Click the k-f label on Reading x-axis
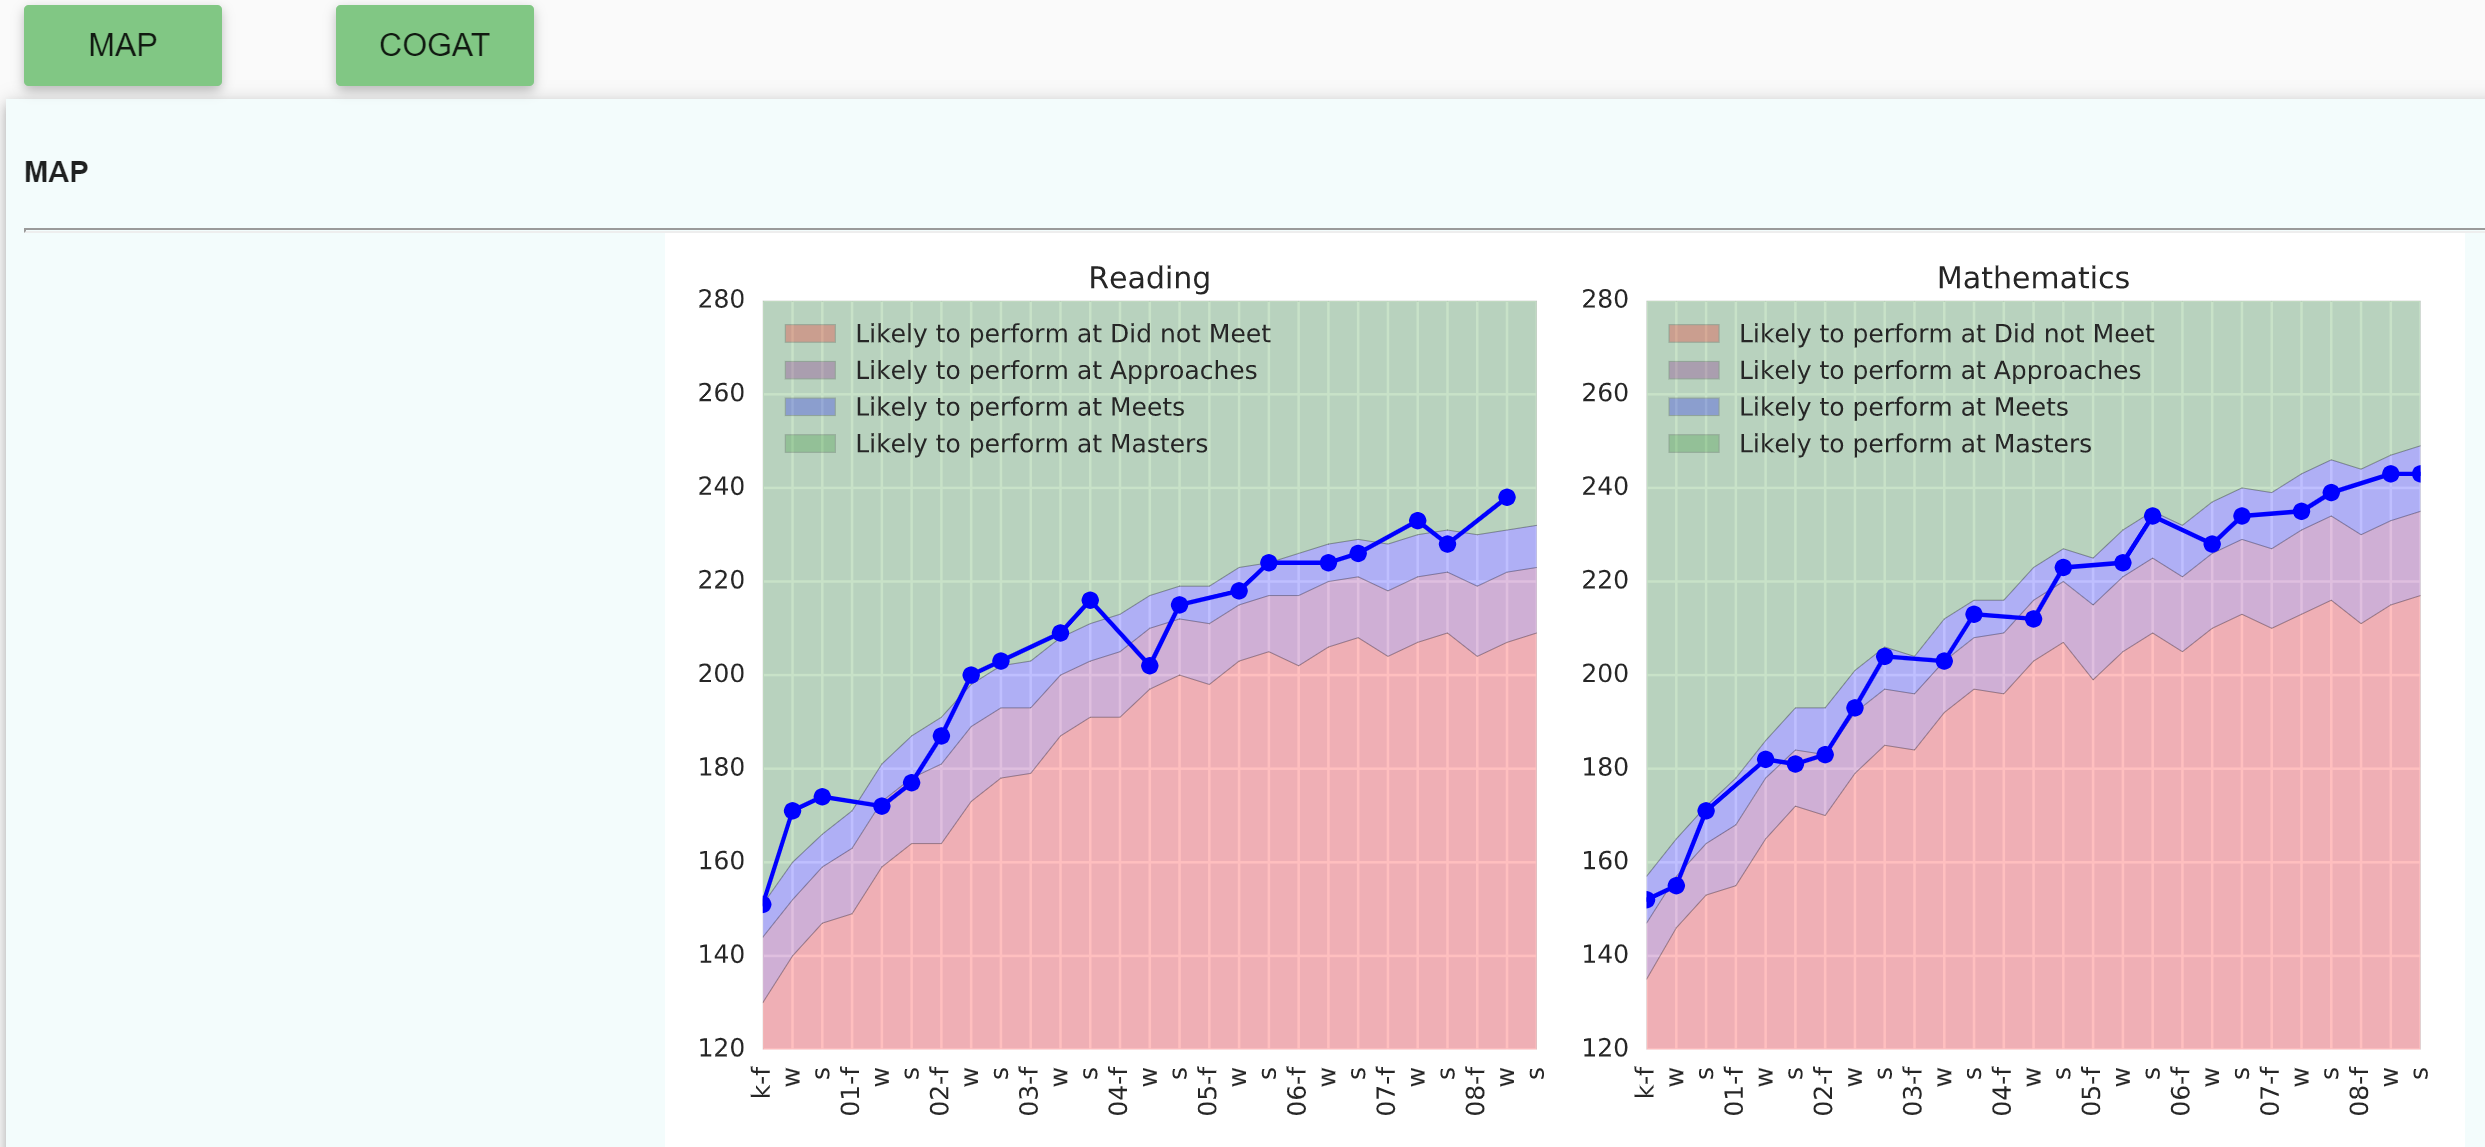 coord(761,1083)
